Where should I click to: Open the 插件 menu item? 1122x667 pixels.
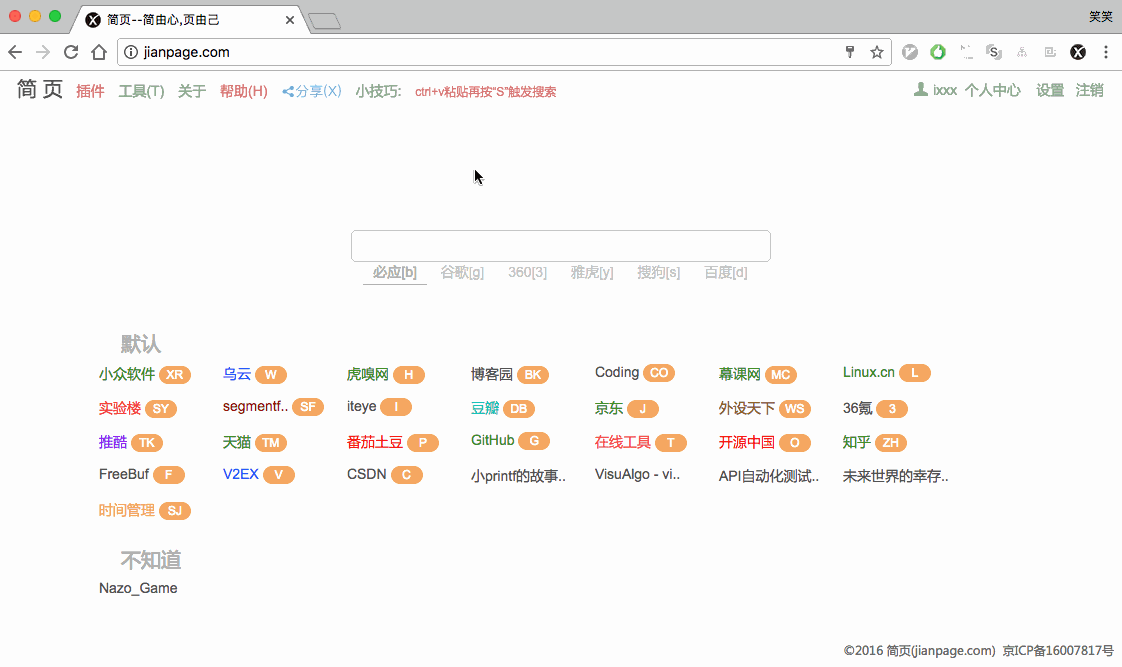pos(90,91)
